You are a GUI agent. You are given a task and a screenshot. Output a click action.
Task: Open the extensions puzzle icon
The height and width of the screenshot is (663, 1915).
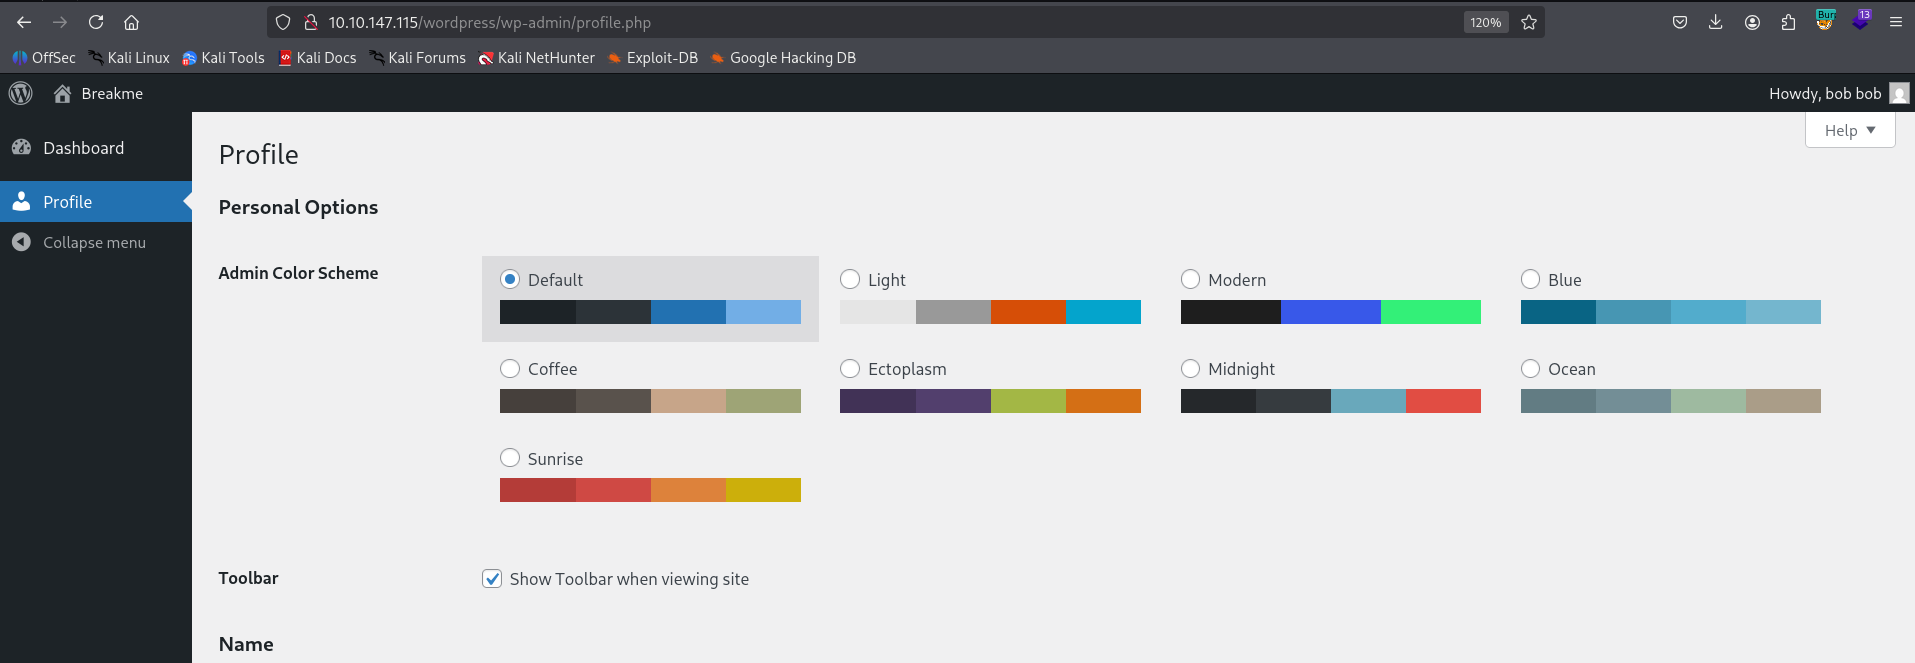pos(1789,22)
